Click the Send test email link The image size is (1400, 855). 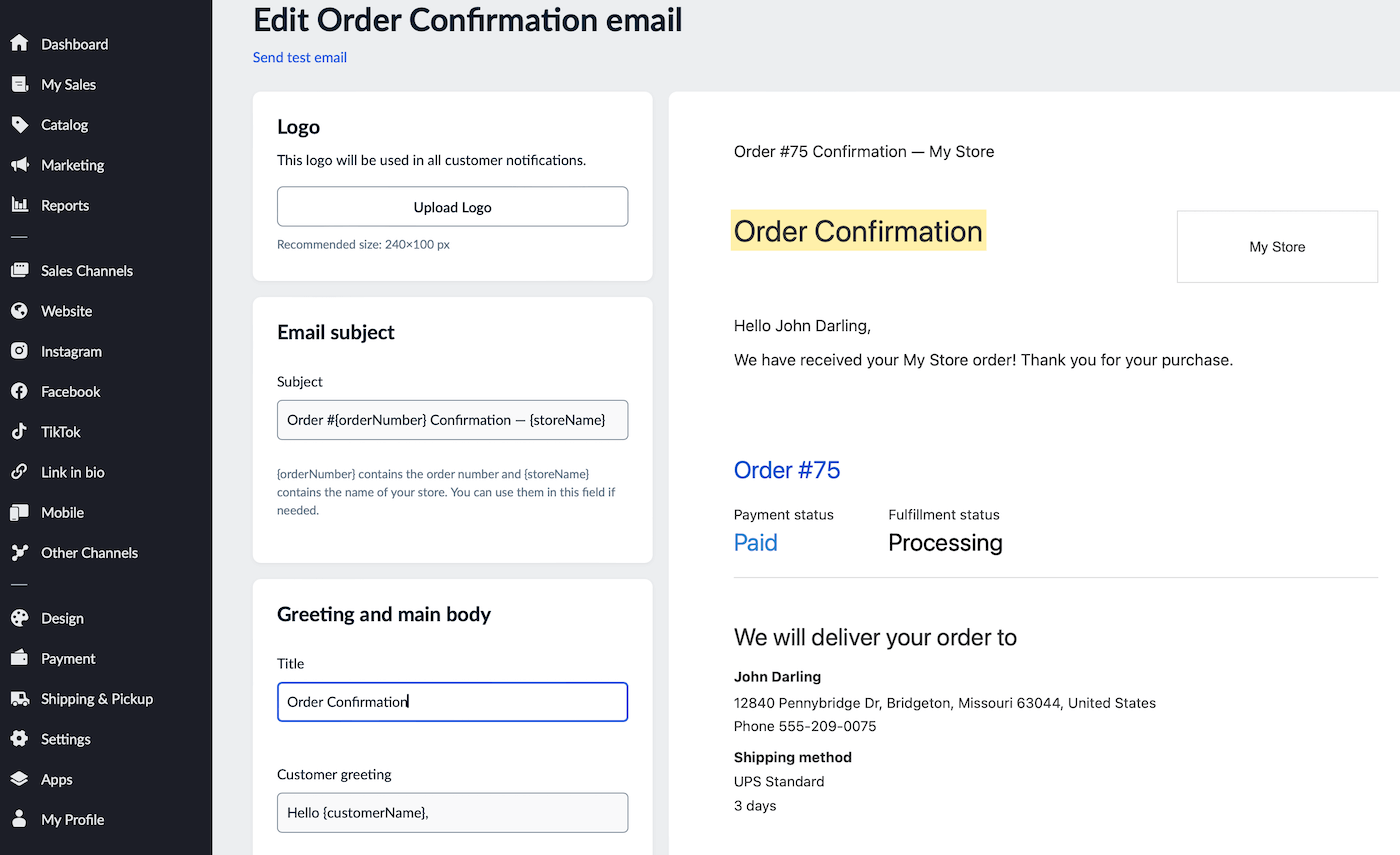tap(299, 57)
